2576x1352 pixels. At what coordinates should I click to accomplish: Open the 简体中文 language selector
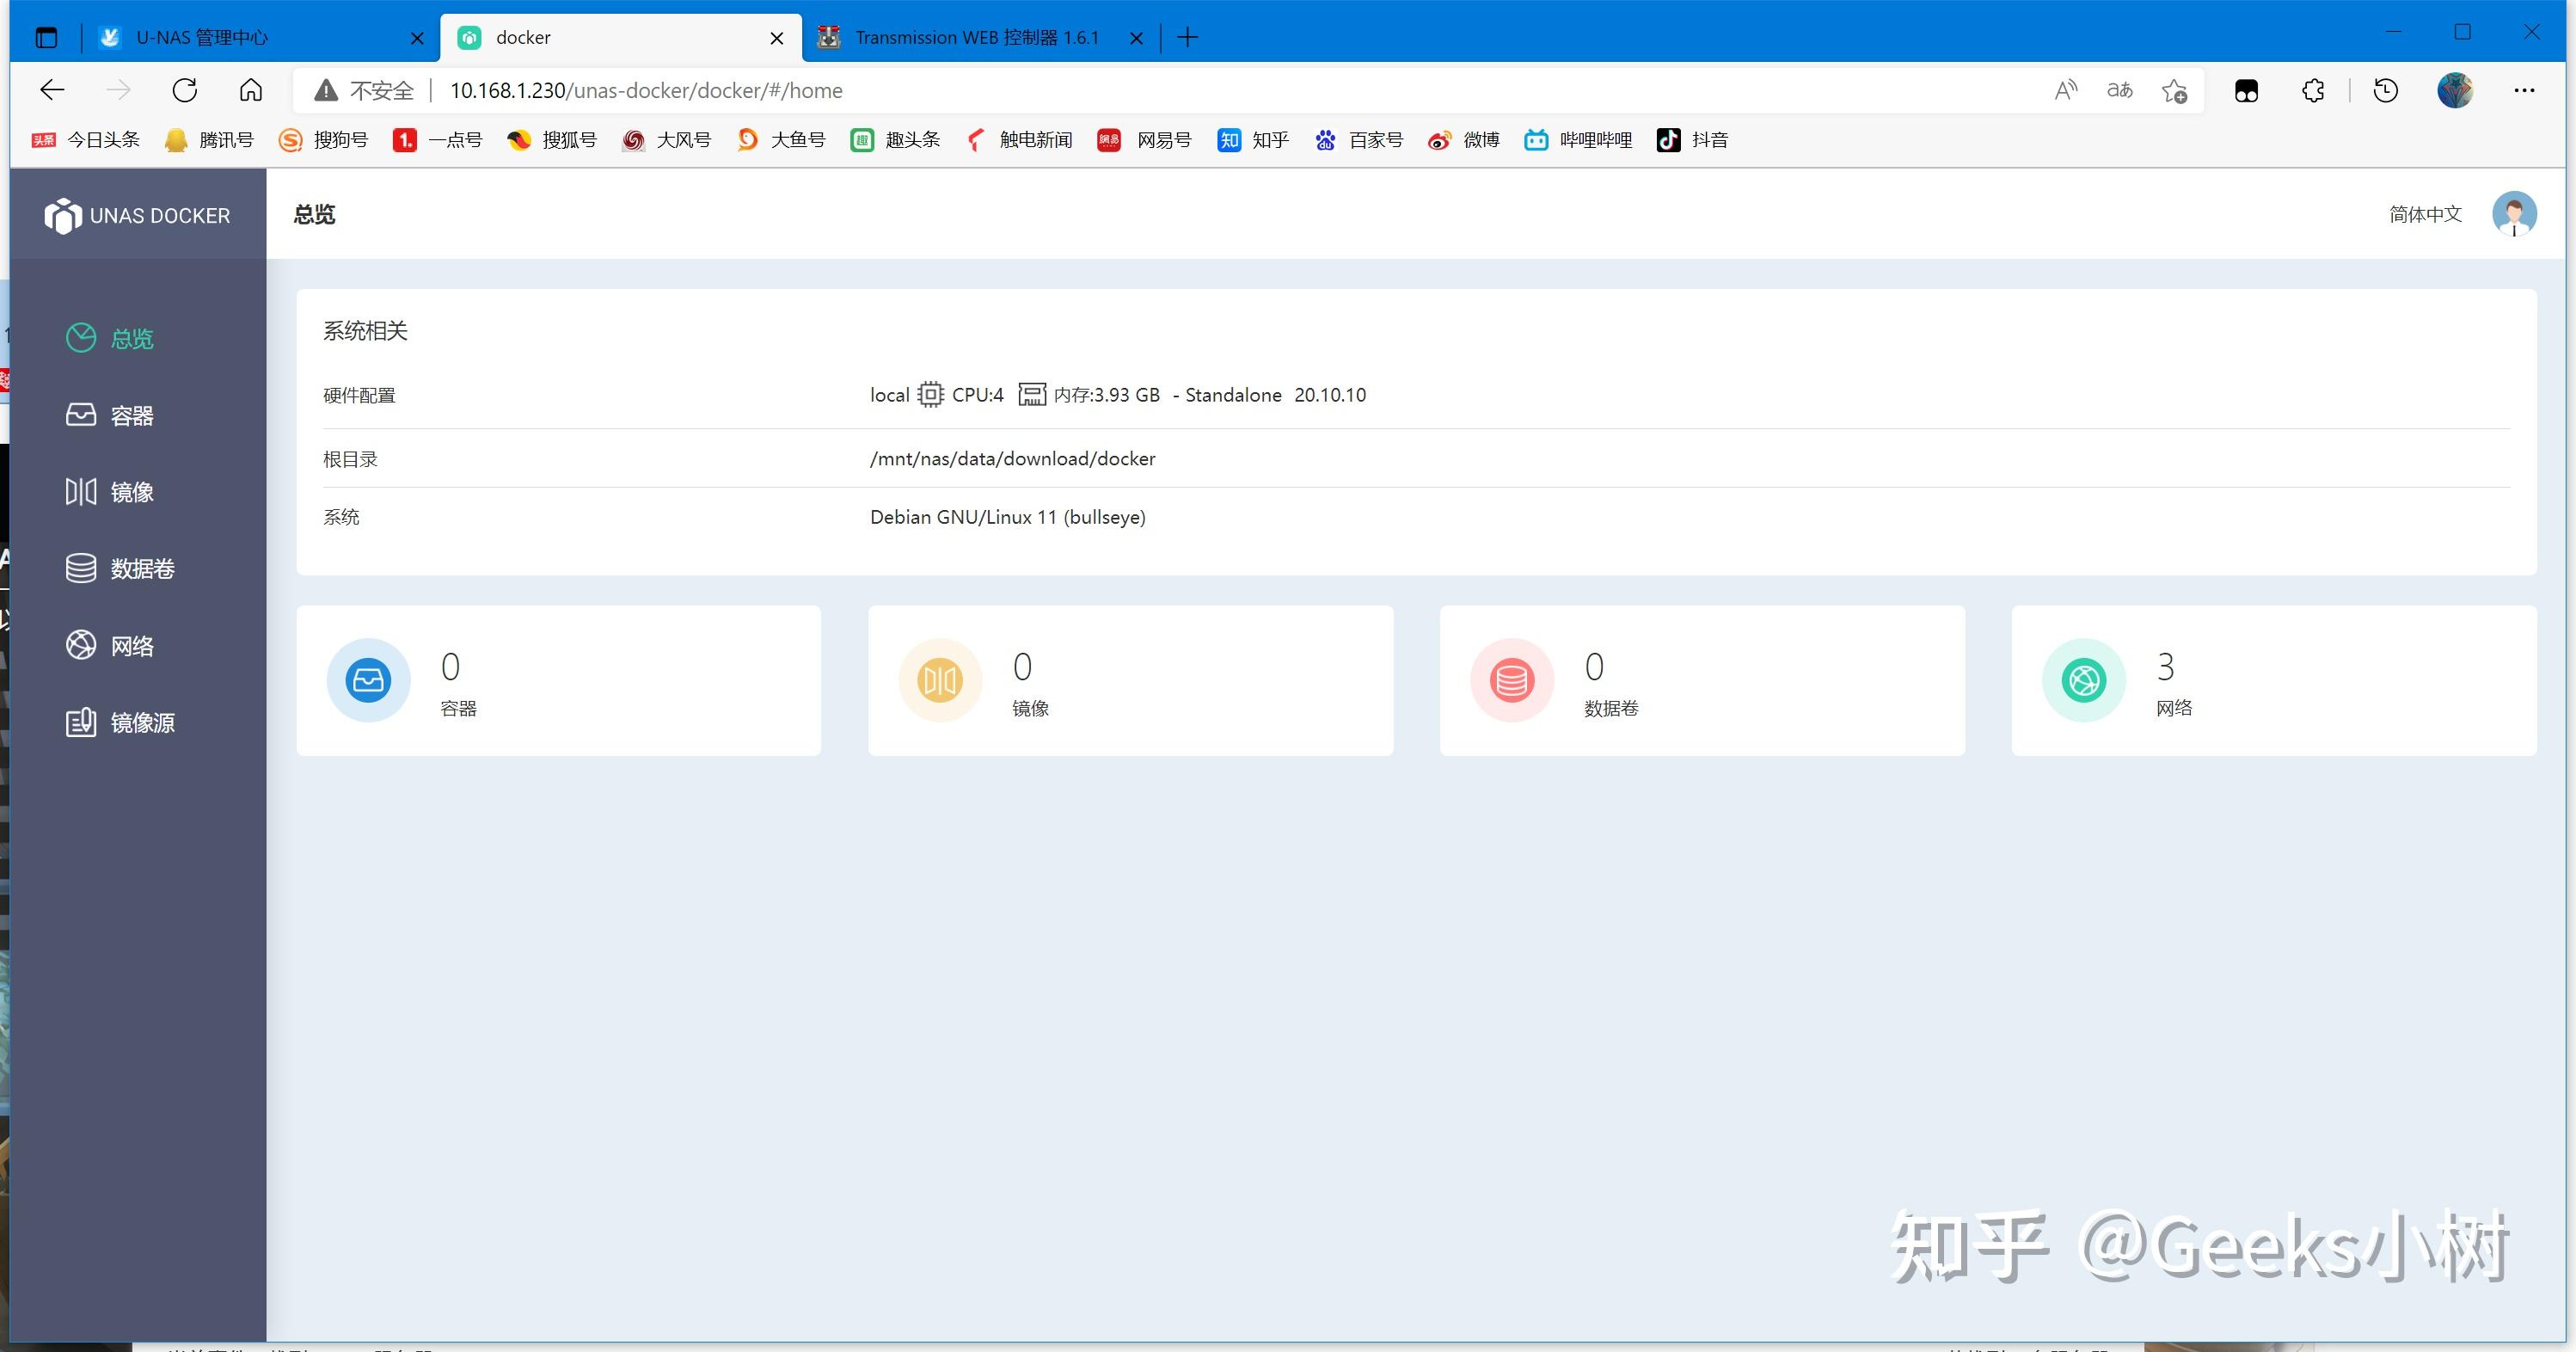[x=2425, y=214]
